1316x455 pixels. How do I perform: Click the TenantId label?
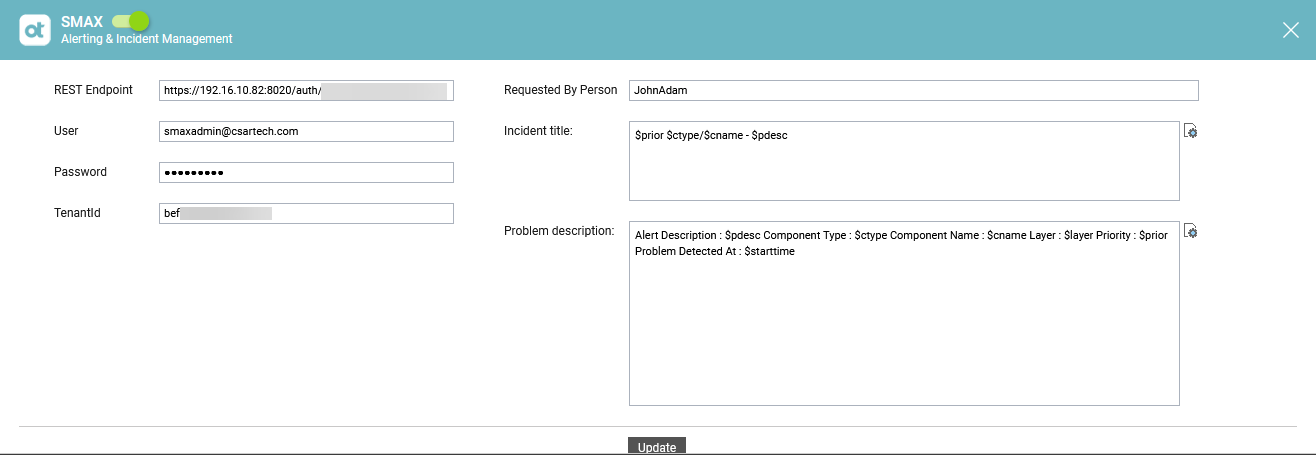[77, 213]
